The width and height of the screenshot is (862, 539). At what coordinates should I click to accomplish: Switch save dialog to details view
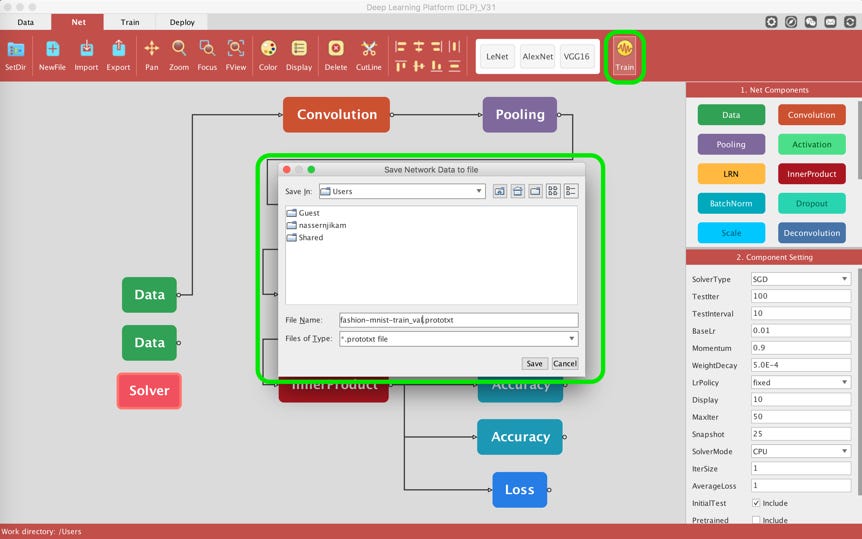click(x=571, y=191)
